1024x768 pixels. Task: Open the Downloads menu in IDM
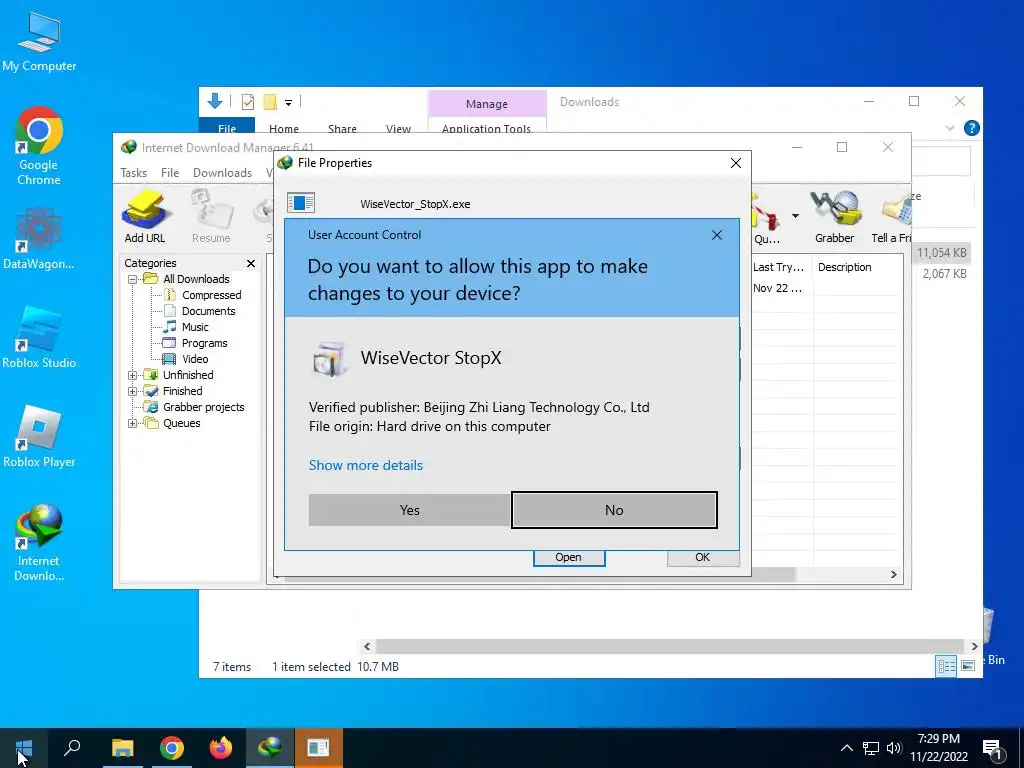222,172
